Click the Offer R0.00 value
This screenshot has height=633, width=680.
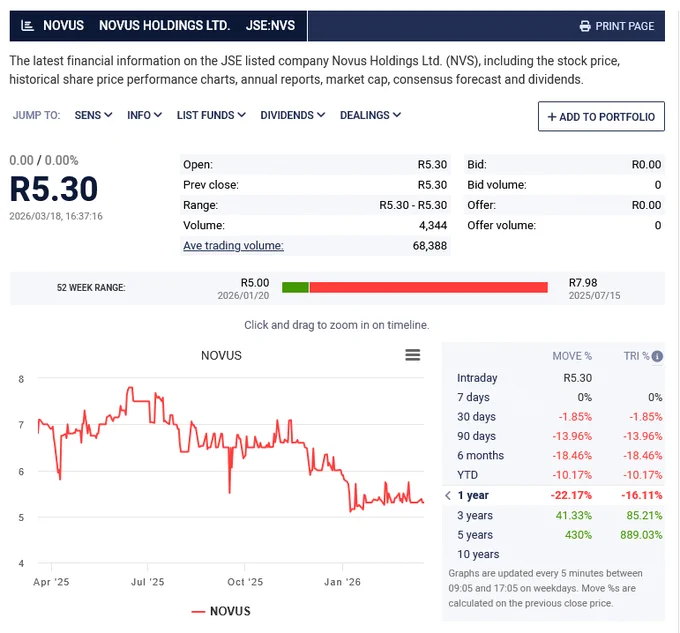coord(646,205)
